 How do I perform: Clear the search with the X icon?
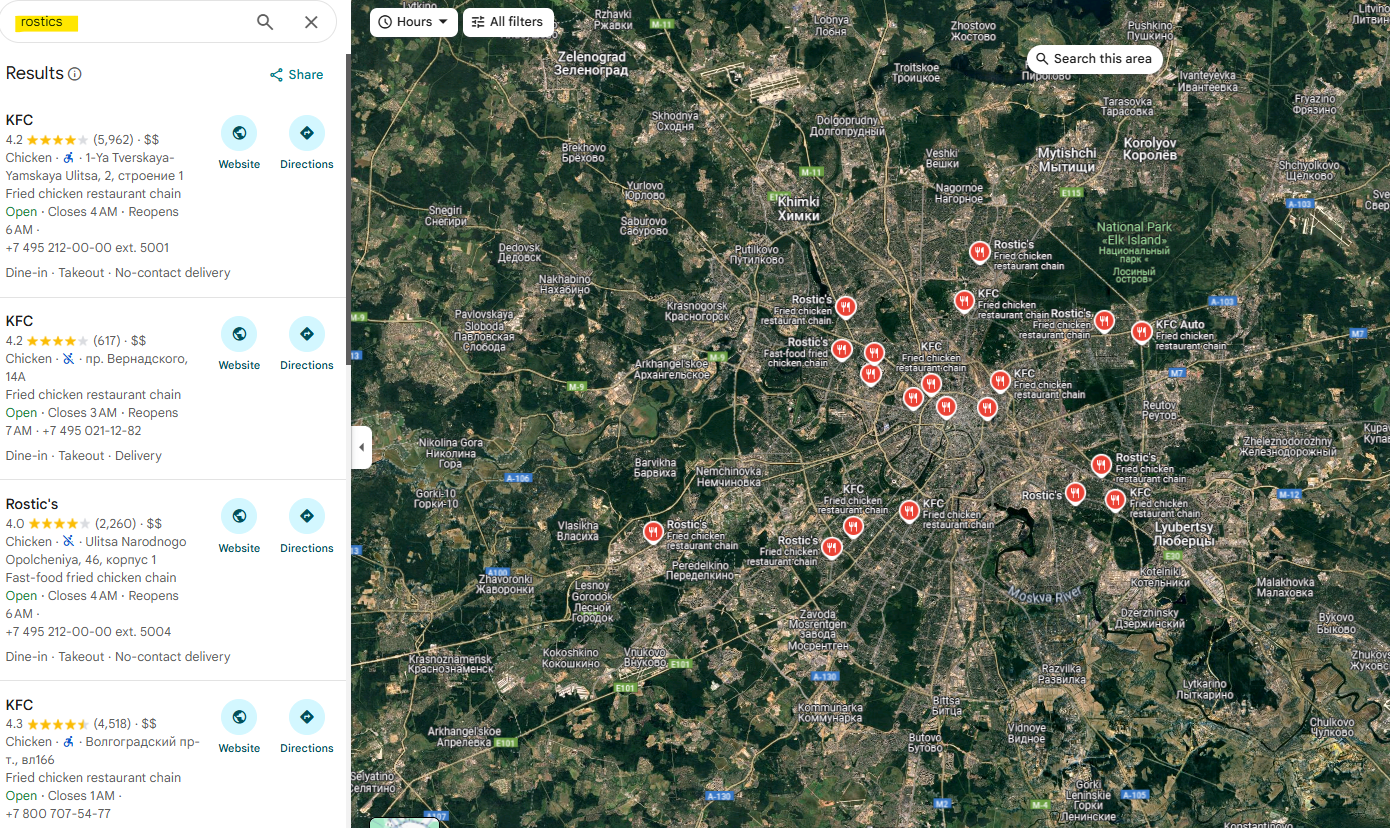point(311,22)
